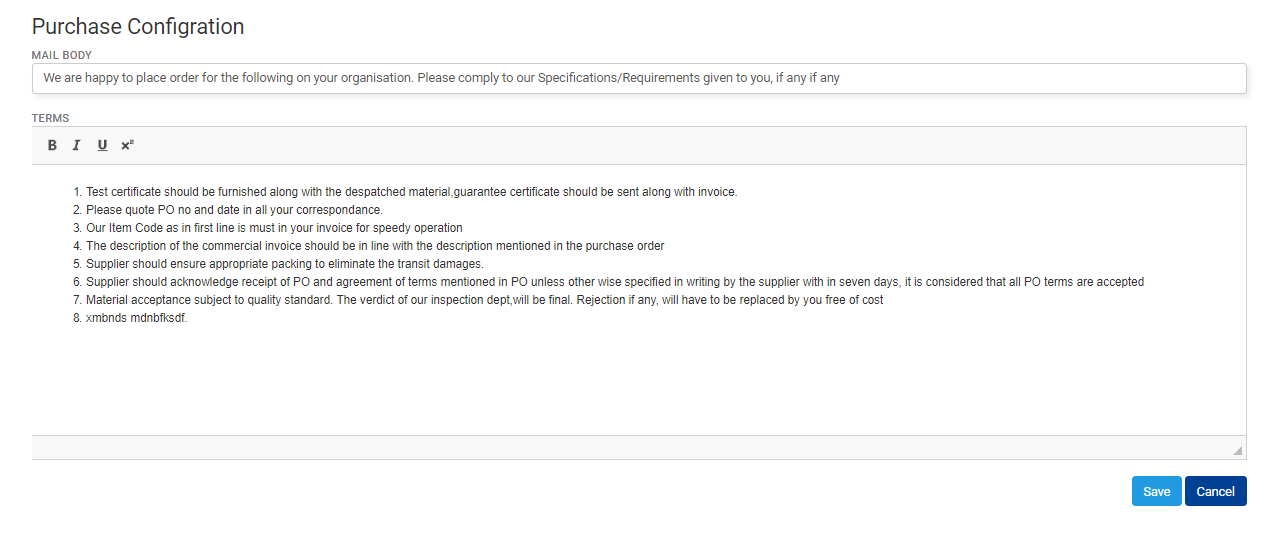Click the empty area below the terms list
Viewport: 1281px width, 537px height.
[639, 380]
